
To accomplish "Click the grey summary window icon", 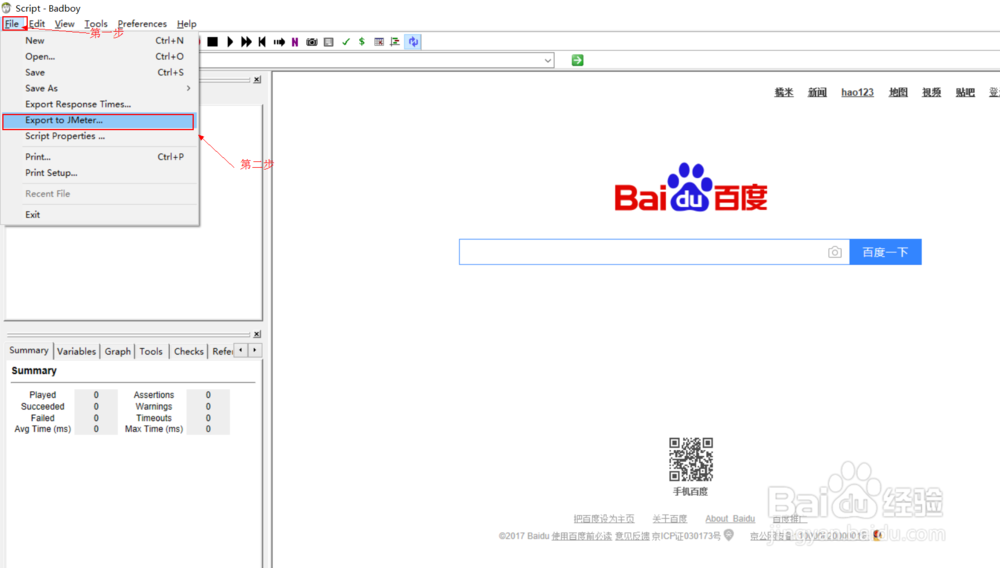I will click(x=328, y=42).
